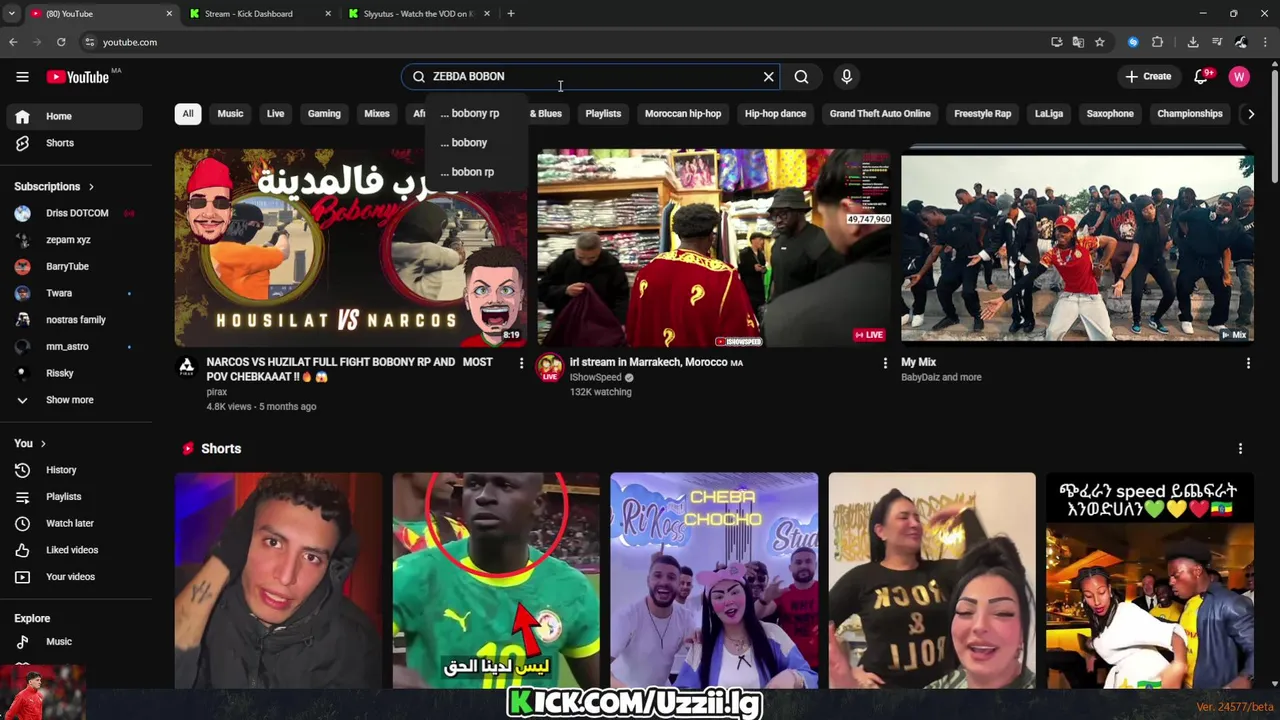Select the Championships chip
The image size is (1280, 720).
point(1190,114)
